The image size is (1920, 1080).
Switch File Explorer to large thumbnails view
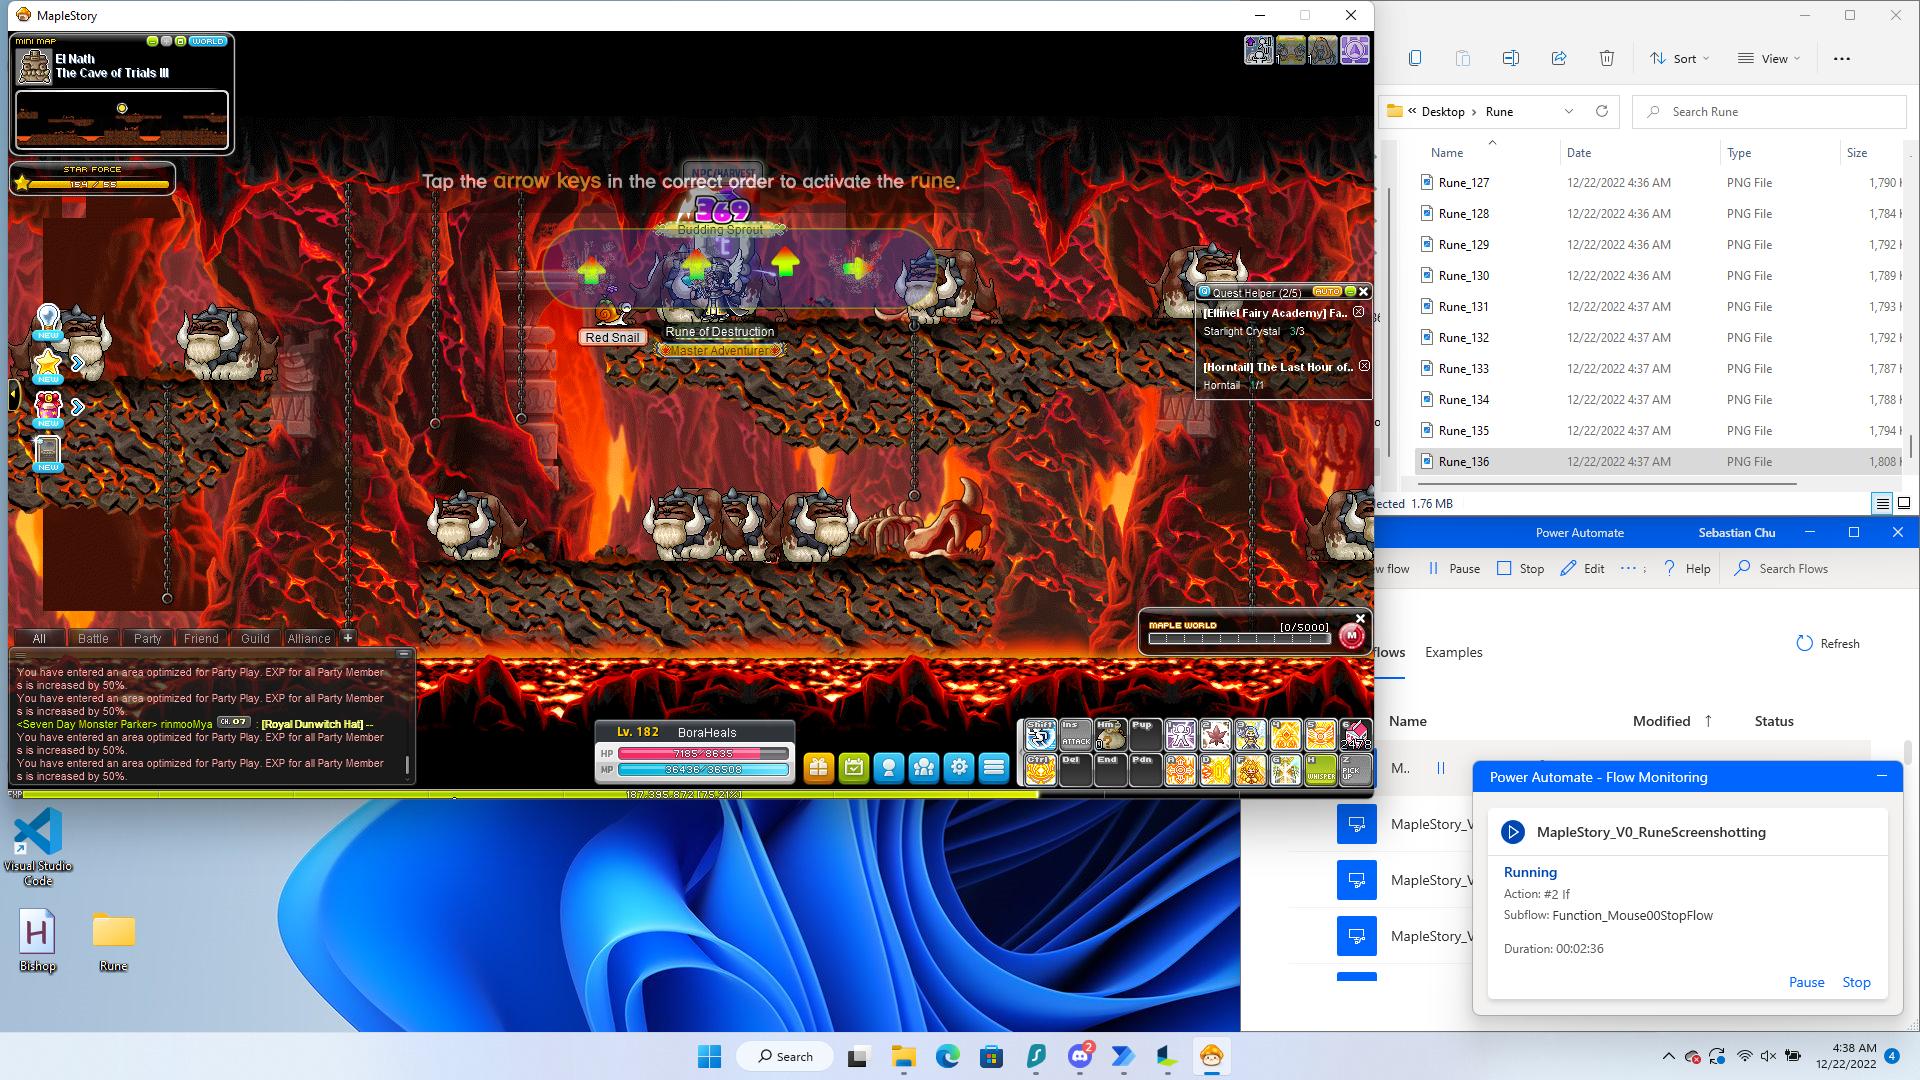pyautogui.click(x=1904, y=504)
